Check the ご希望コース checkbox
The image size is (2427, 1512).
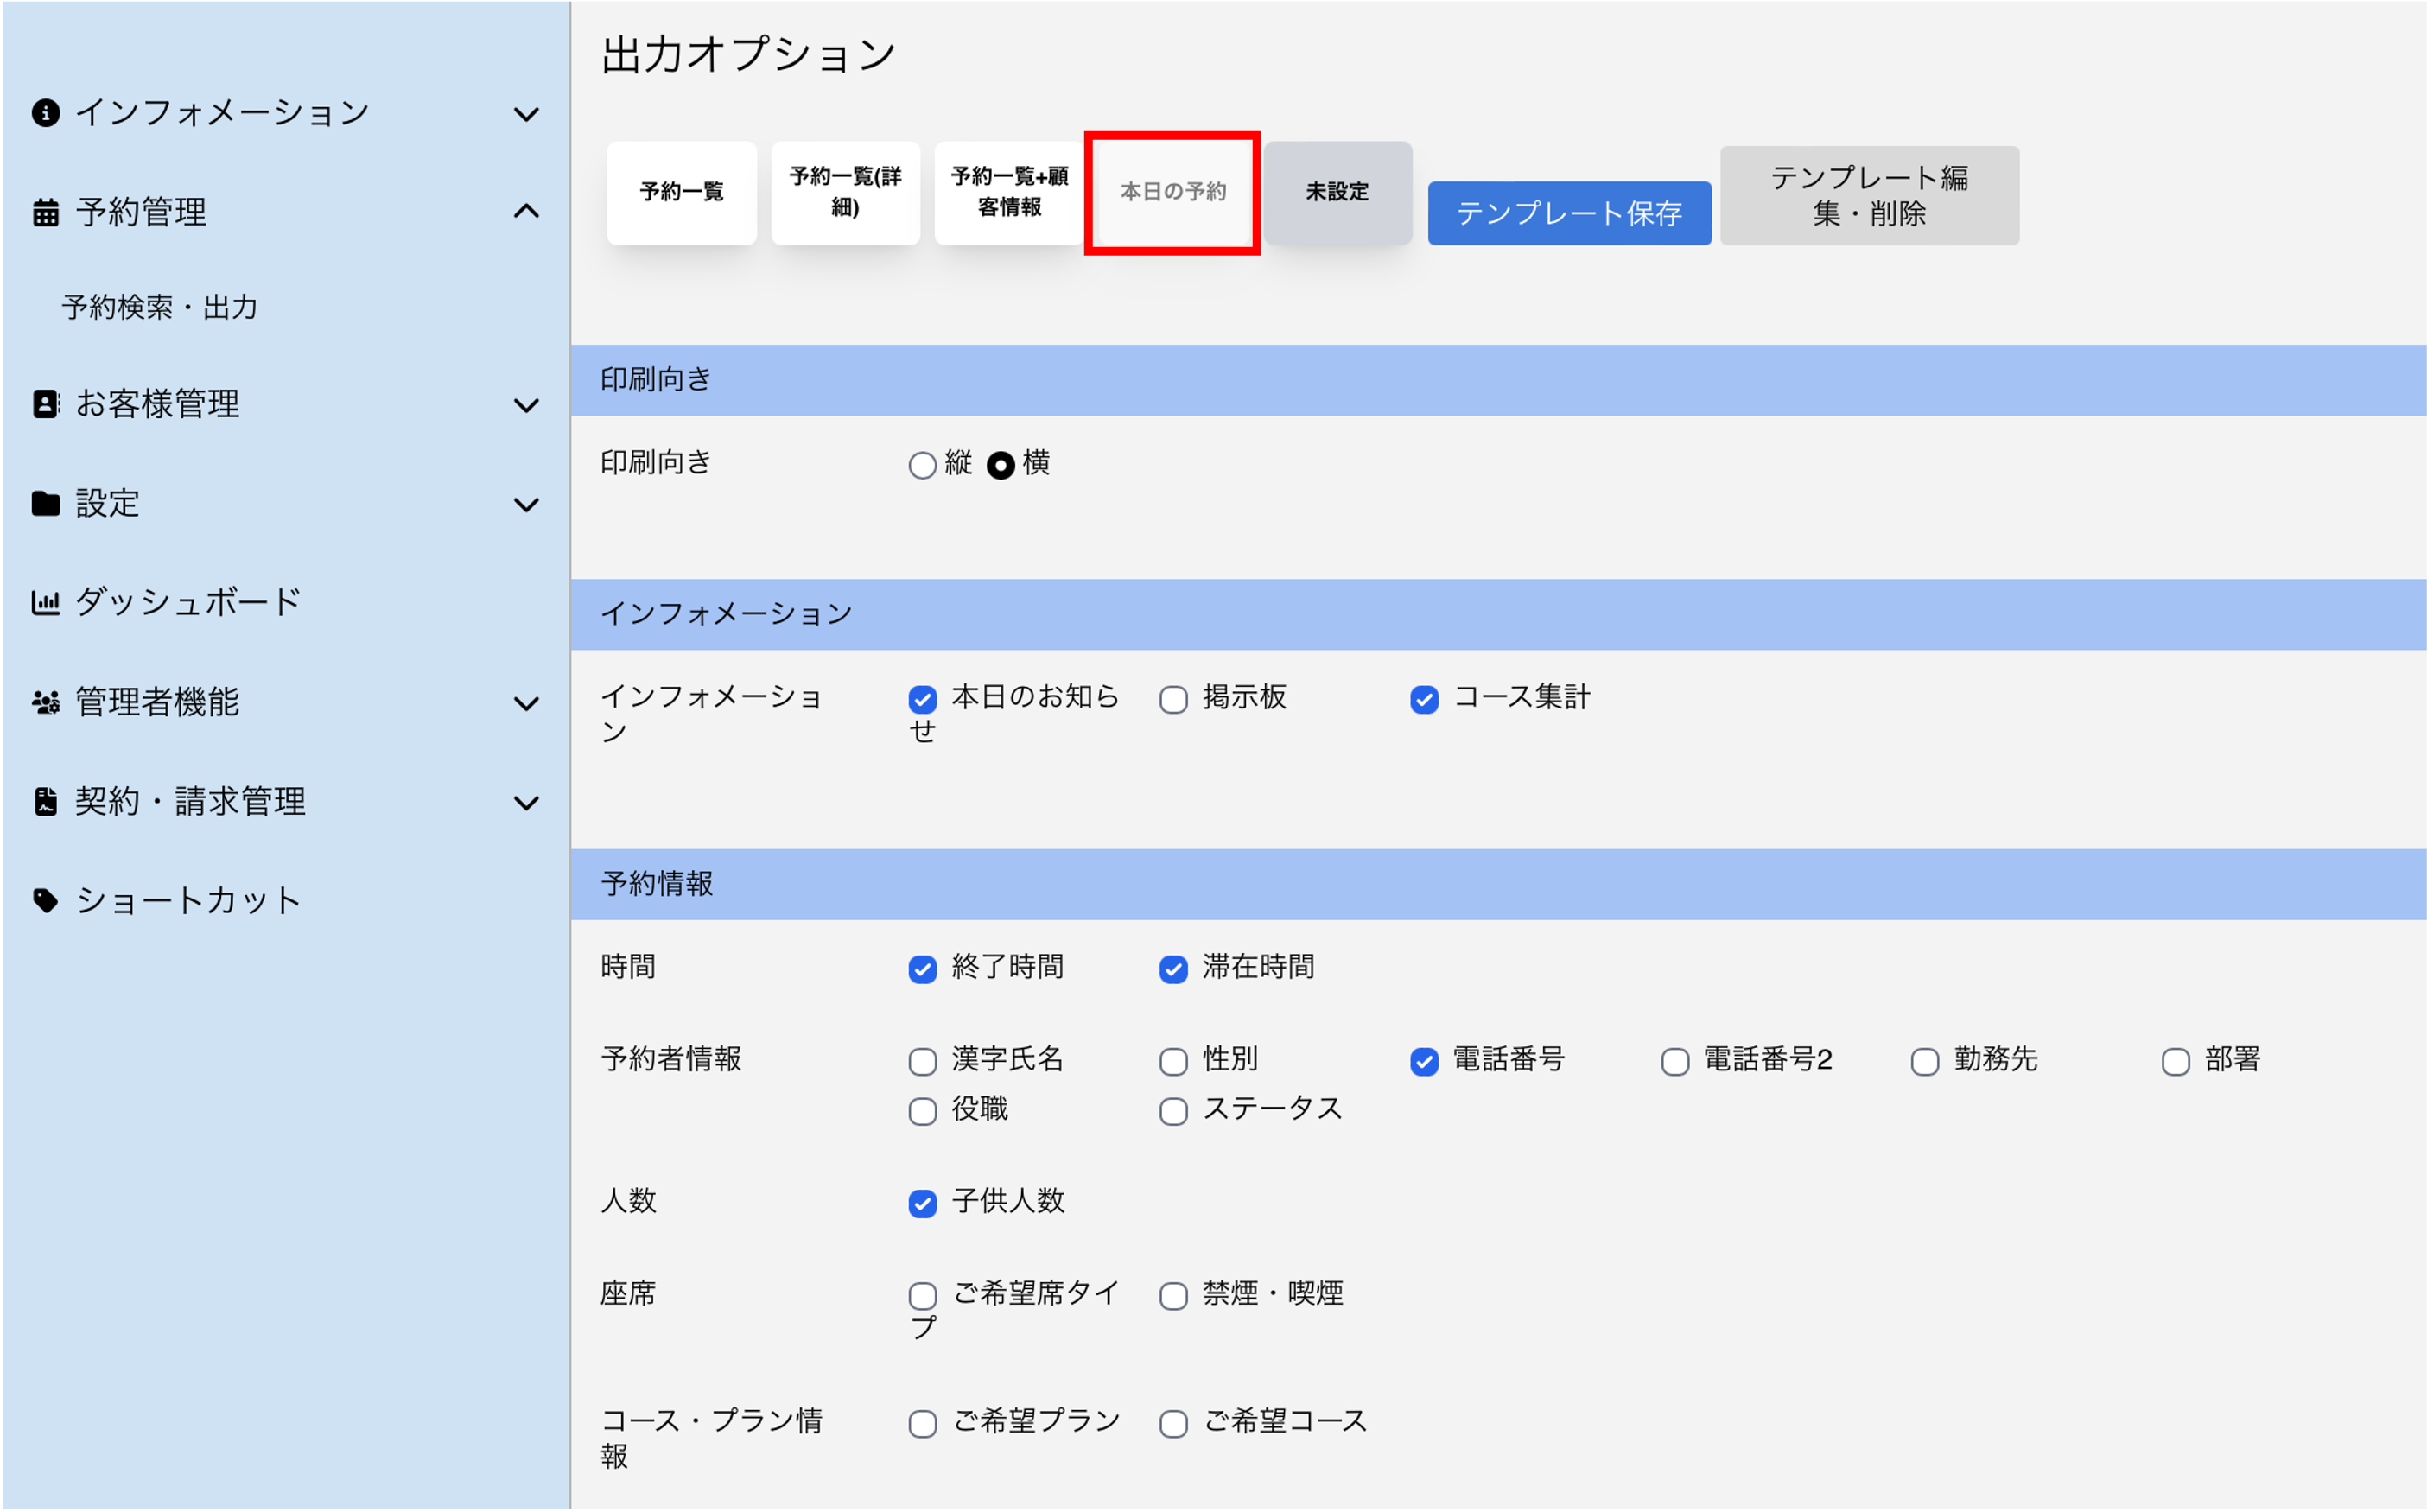(1173, 1424)
